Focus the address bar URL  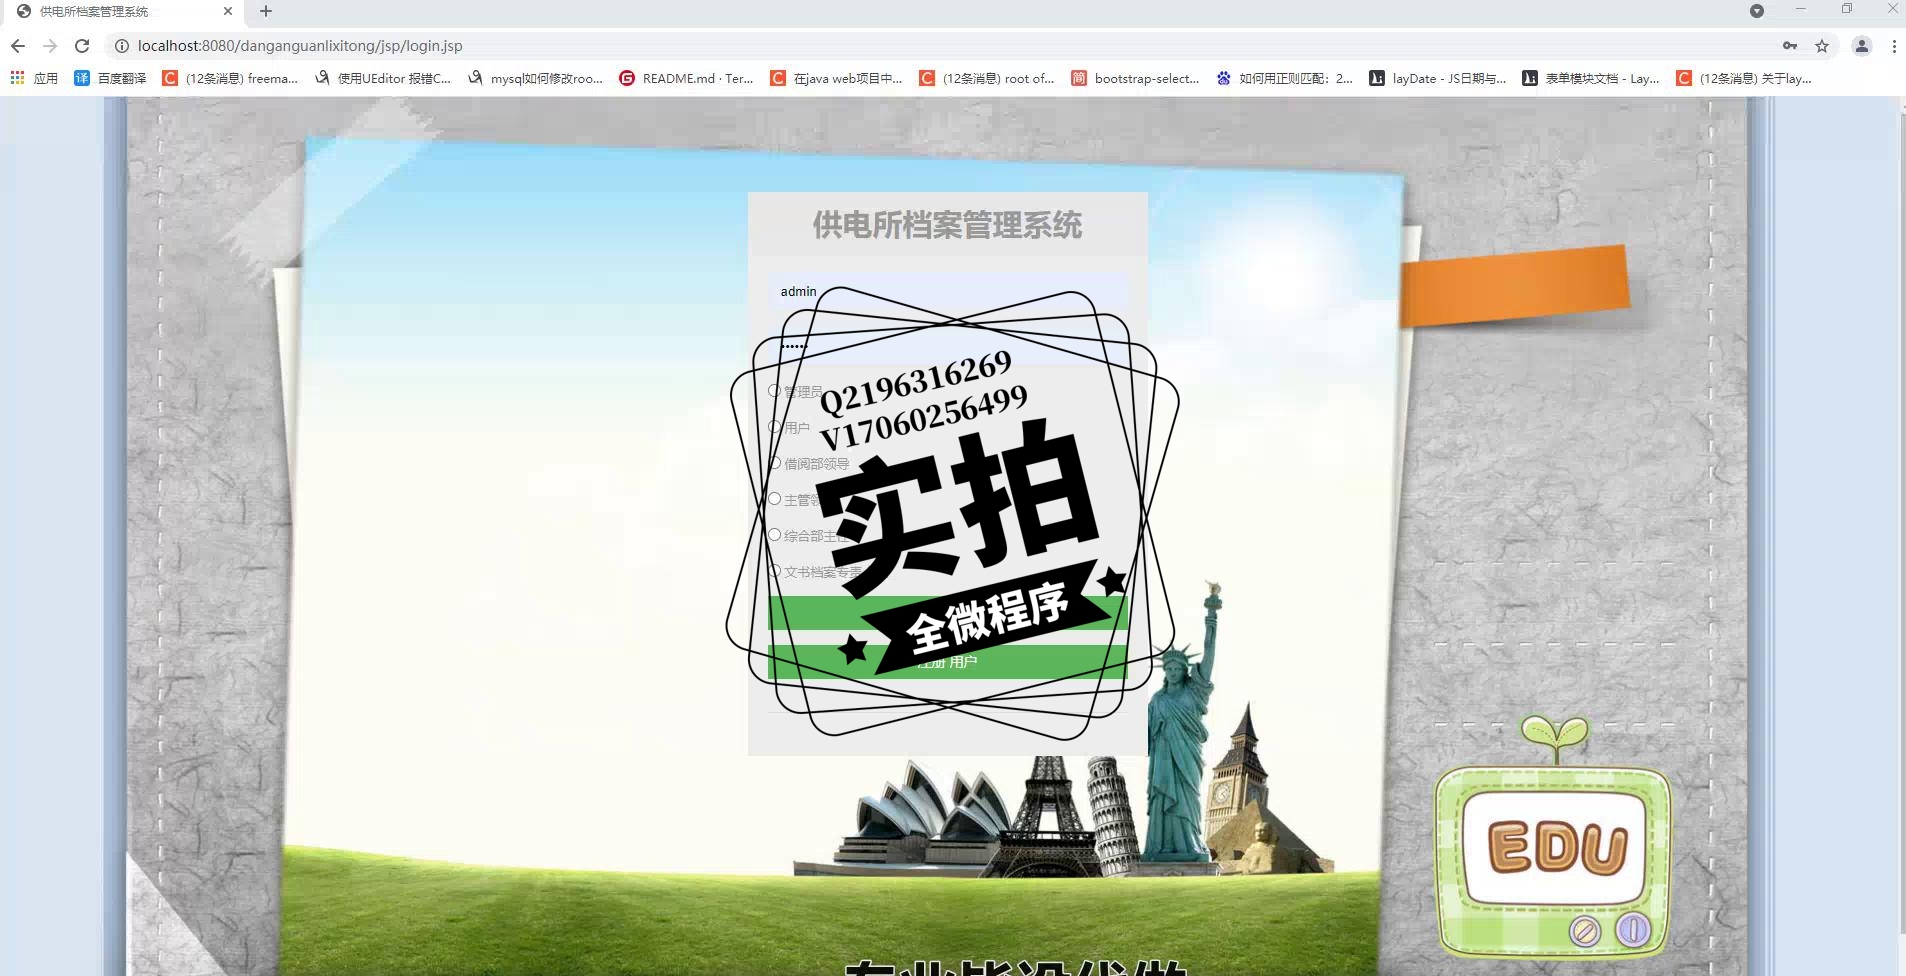pyautogui.click(x=300, y=46)
